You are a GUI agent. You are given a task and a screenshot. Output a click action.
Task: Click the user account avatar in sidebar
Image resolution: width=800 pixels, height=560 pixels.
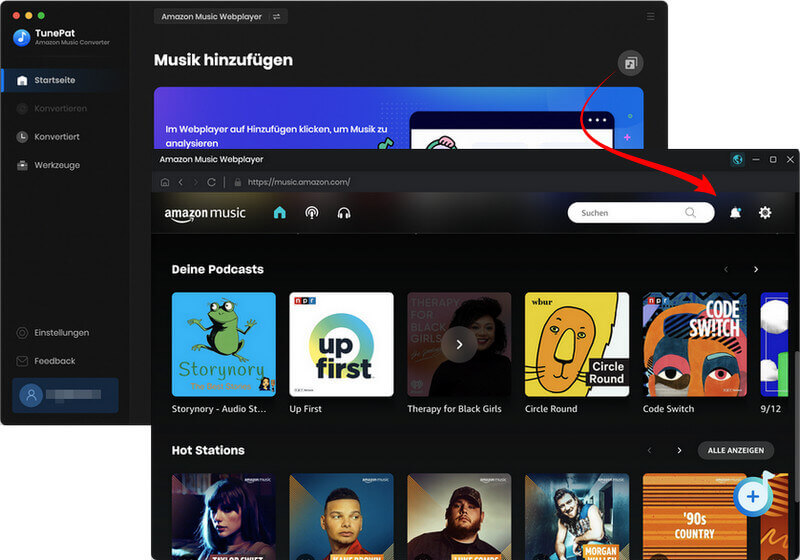(31, 395)
